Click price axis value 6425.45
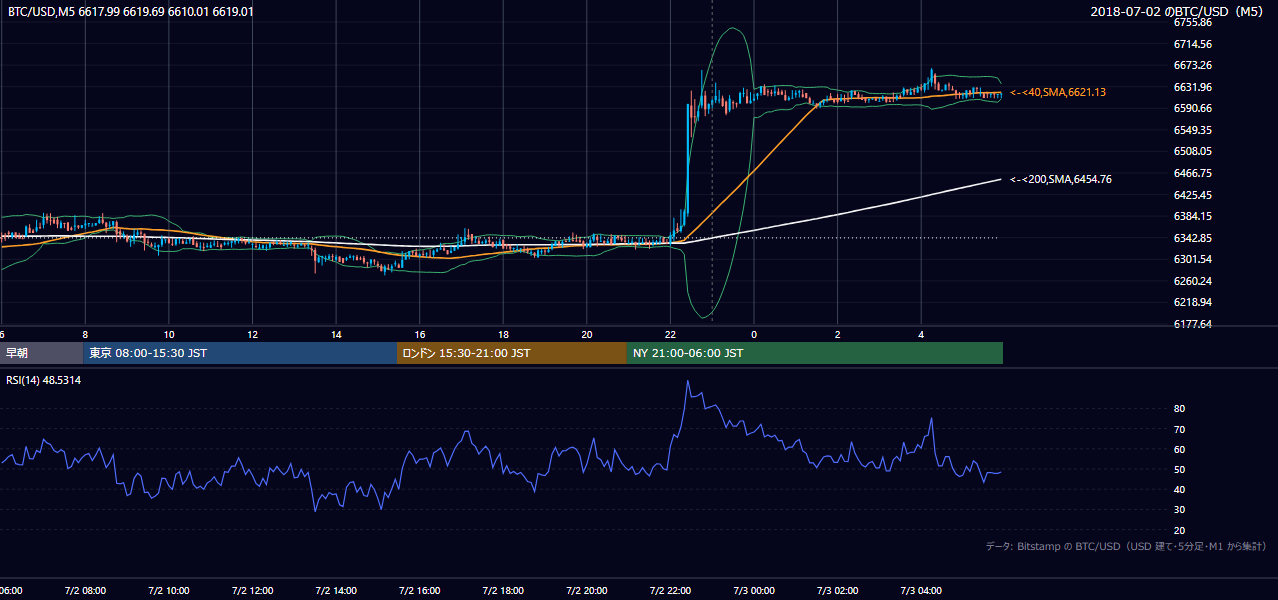Screen dimensions: 1278x600 (1193, 195)
